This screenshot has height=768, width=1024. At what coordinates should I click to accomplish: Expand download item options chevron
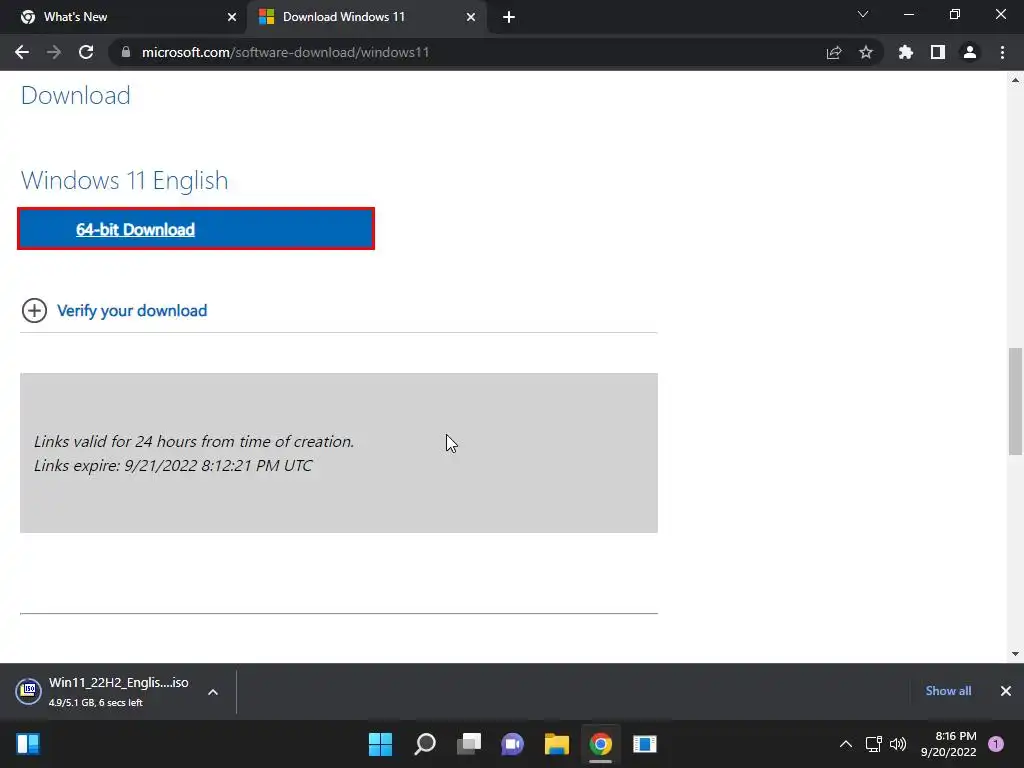213,692
